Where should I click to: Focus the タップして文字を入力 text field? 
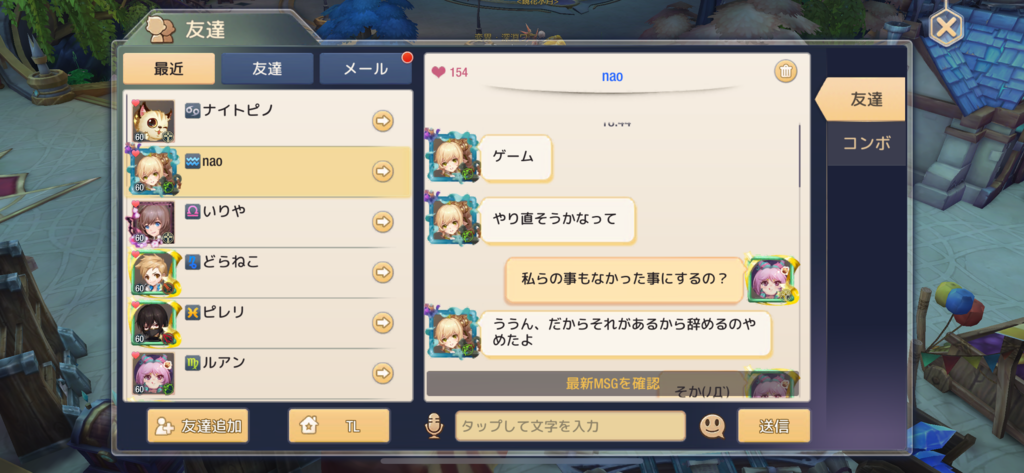570,426
